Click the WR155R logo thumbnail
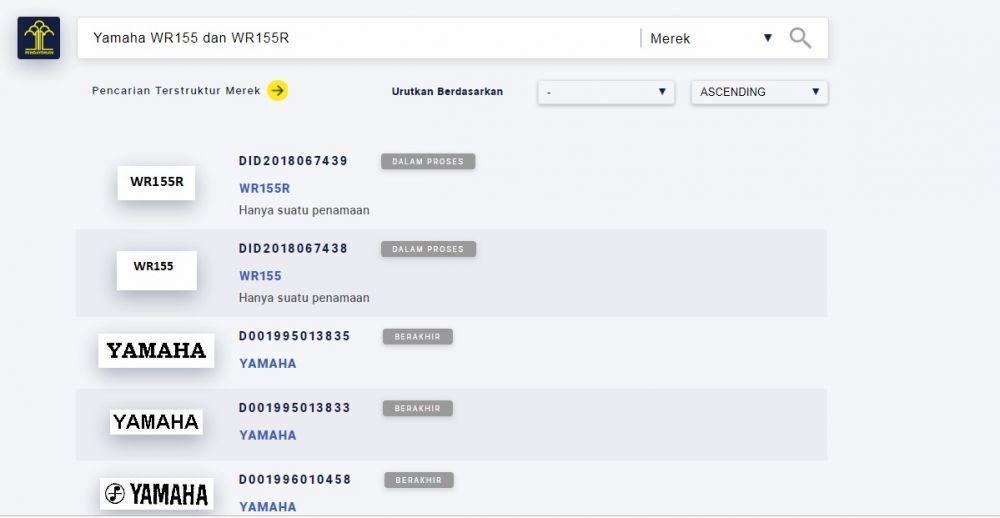 point(156,182)
